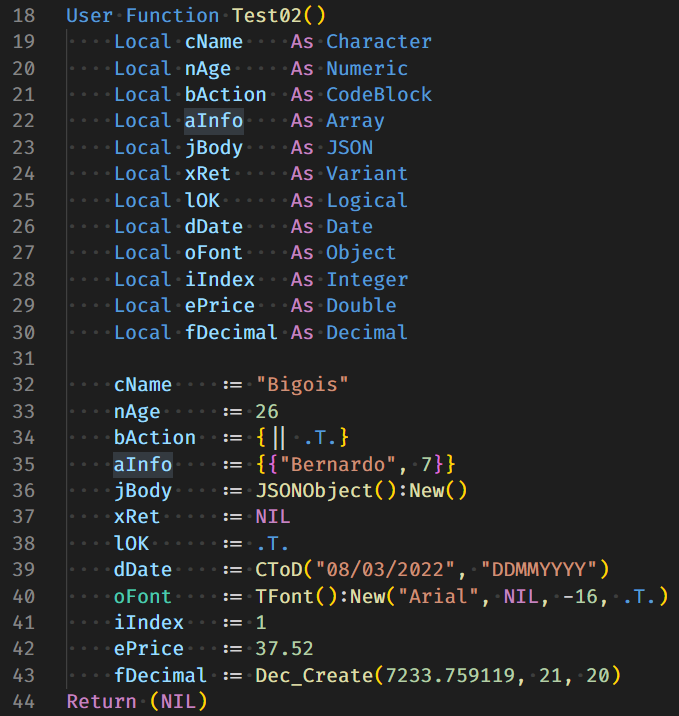Click the Date type on line 26

(x=350, y=227)
